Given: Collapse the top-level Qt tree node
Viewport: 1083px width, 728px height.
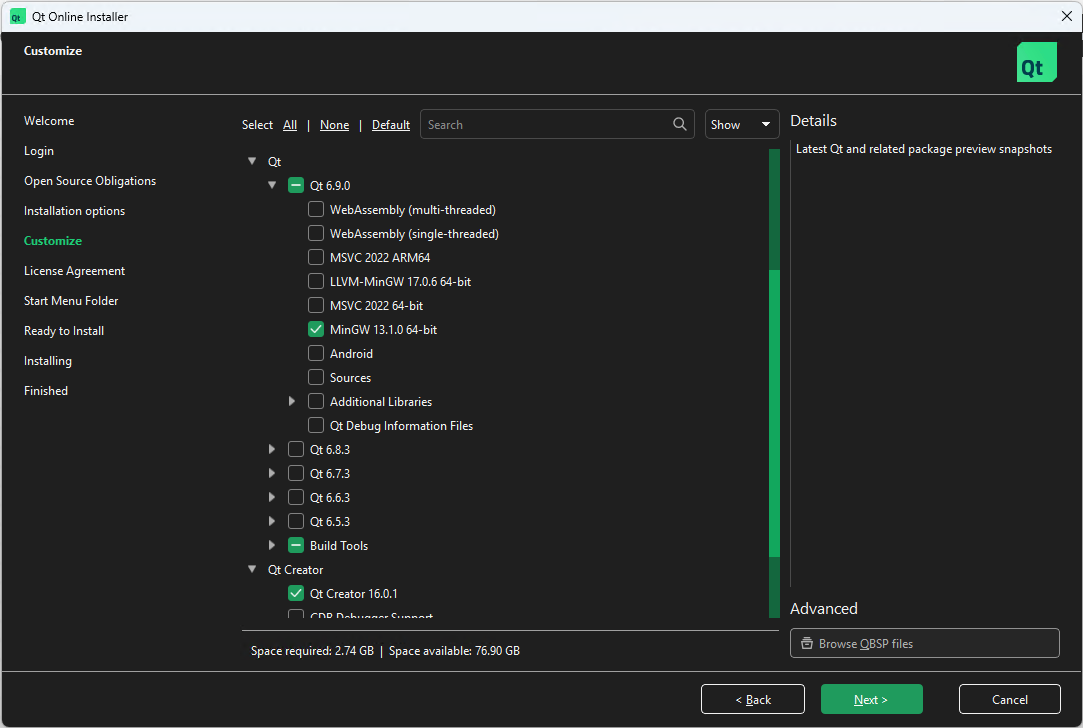Looking at the screenshot, I should click(x=252, y=161).
